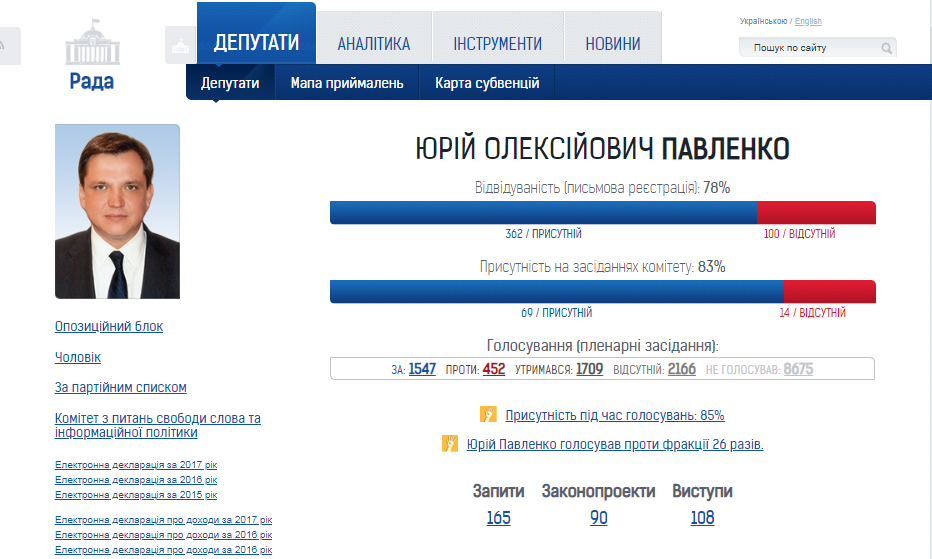Click the committee presence 83% bar
This screenshot has height=559, width=932.
pyautogui.click(x=603, y=291)
